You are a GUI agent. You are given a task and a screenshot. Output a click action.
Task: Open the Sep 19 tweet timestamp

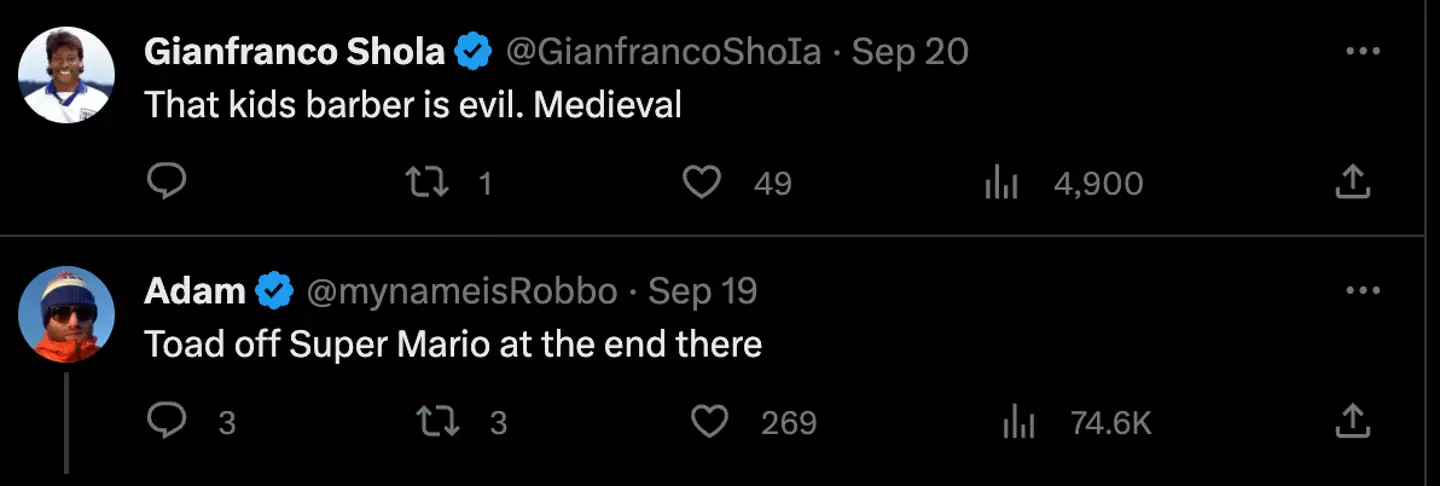[703, 291]
